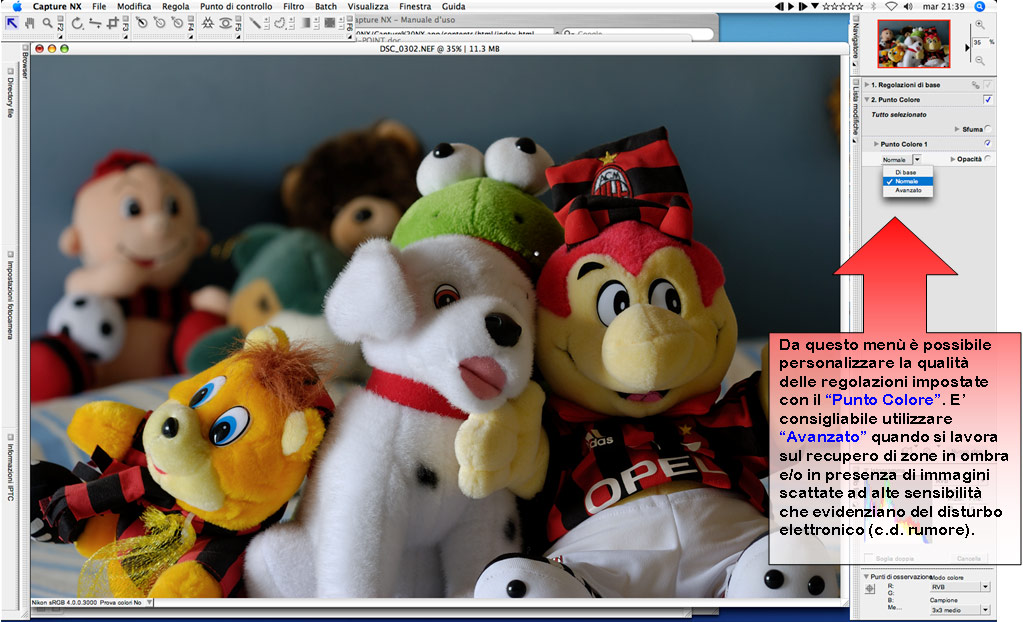Image resolution: width=1023 pixels, height=622 pixels.
Task: Open the 3x3 medio sample dropdown
Action: click(x=985, y=610)
